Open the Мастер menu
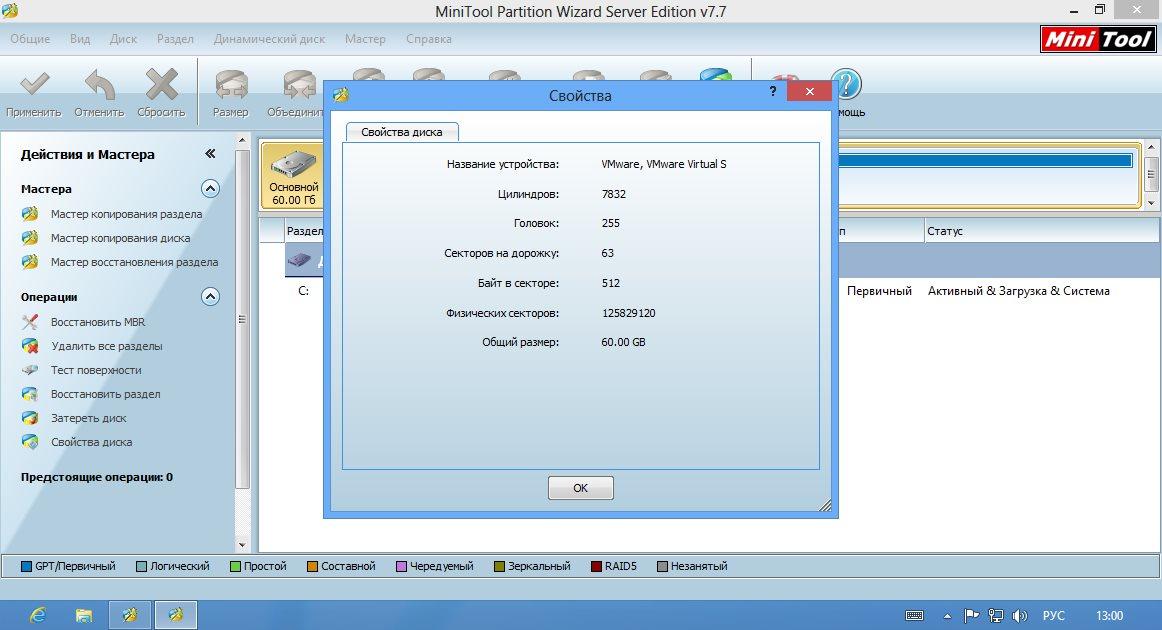1162x630 pixels. pos(365,39)
